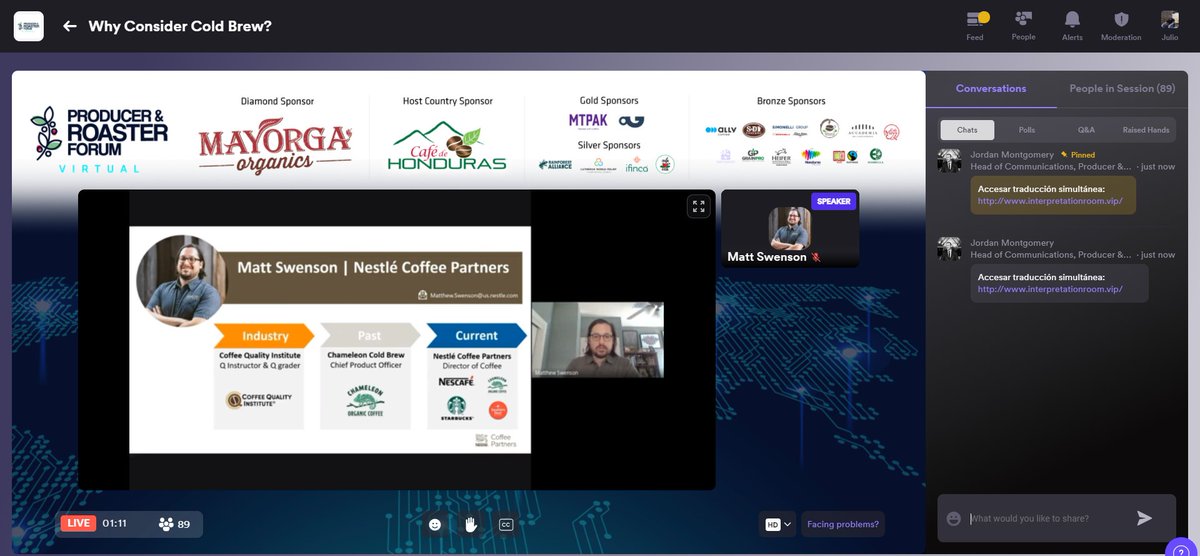Click the Producer & Roaster Forum app logo
Viewport: 1200px width, 556px height.
[28, 26]
